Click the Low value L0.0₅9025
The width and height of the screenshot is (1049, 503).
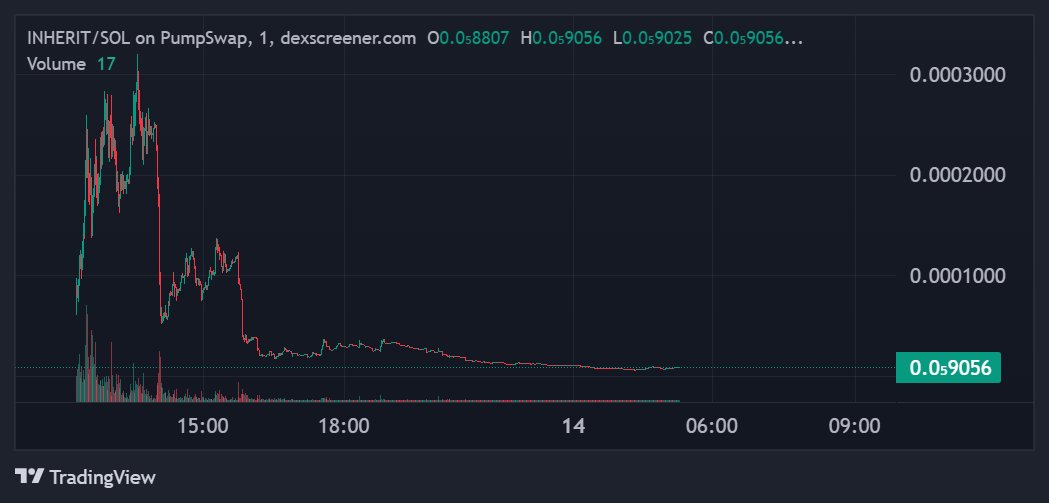click(652, 38)
